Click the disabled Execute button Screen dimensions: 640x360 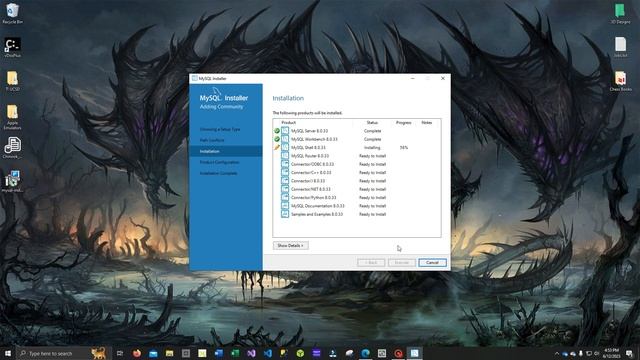tap(402, 262)
